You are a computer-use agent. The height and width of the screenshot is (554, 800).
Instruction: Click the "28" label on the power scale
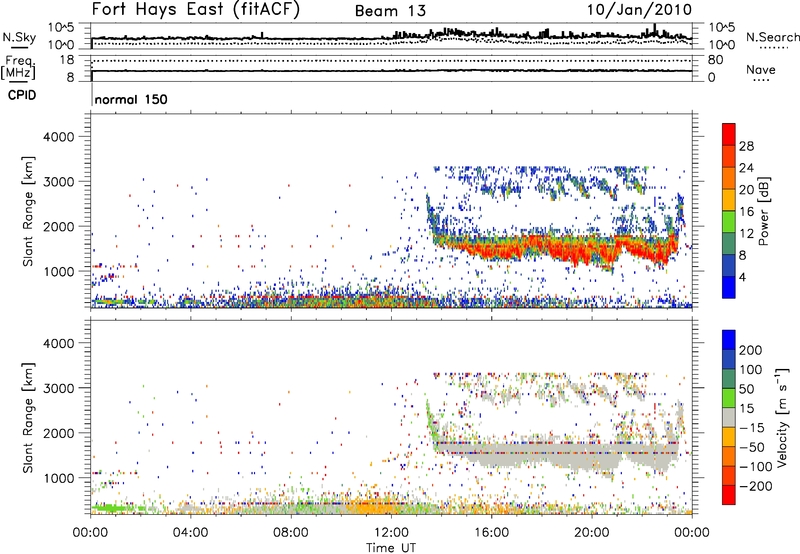pos(746,146)
